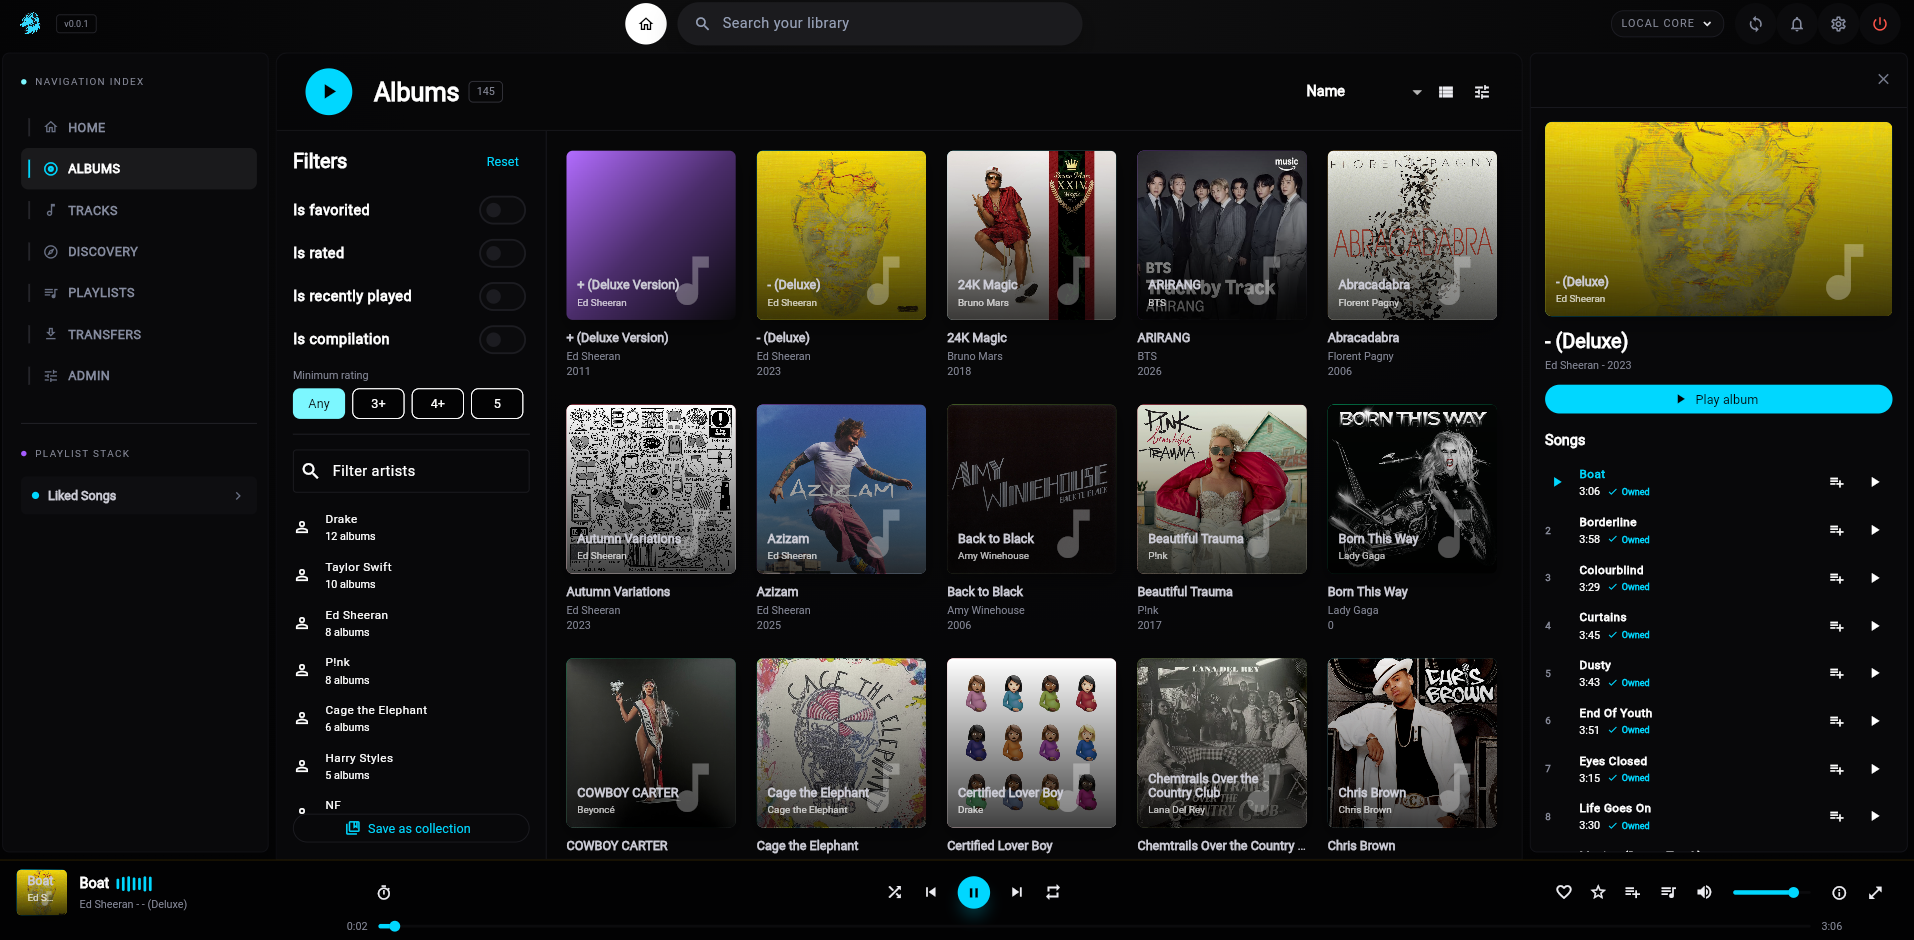Viewport: 1914px width, 940px height.
Task: Go to HOME in the navigation
Action: pos(139,128)
